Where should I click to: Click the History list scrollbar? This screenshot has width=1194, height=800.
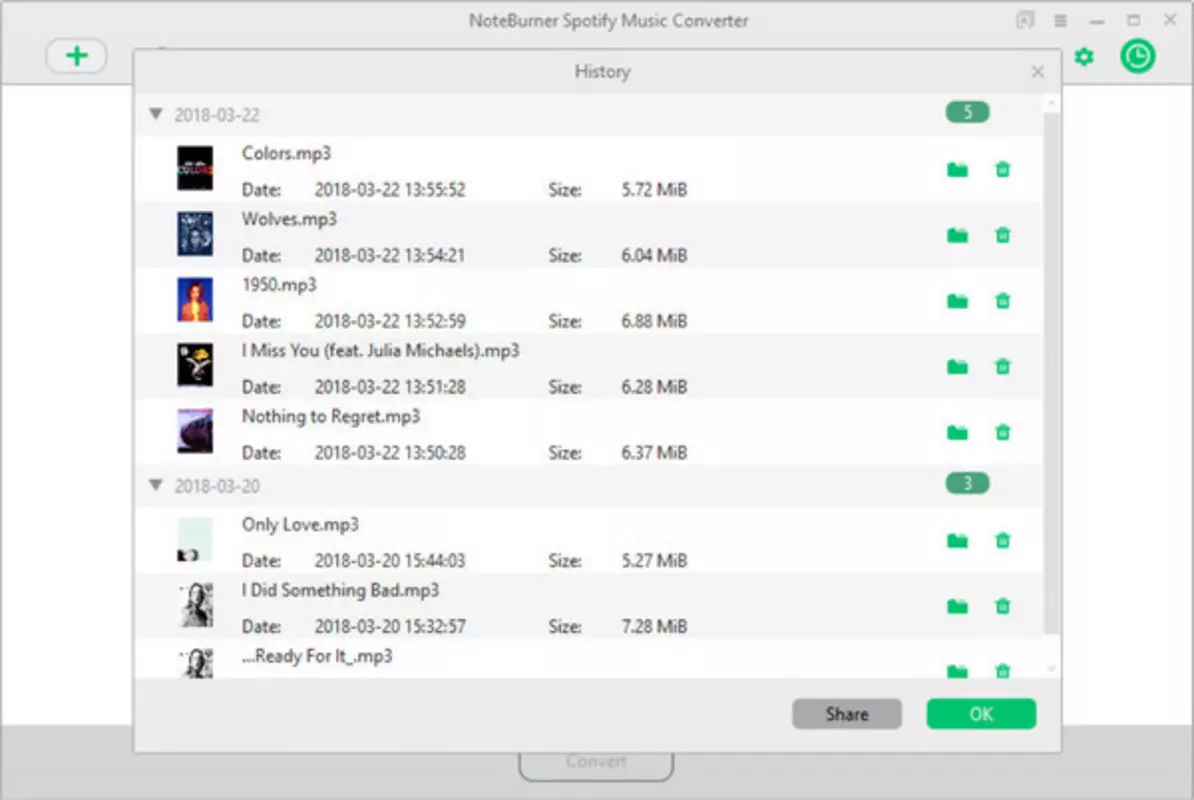(x=1051, y=373)
